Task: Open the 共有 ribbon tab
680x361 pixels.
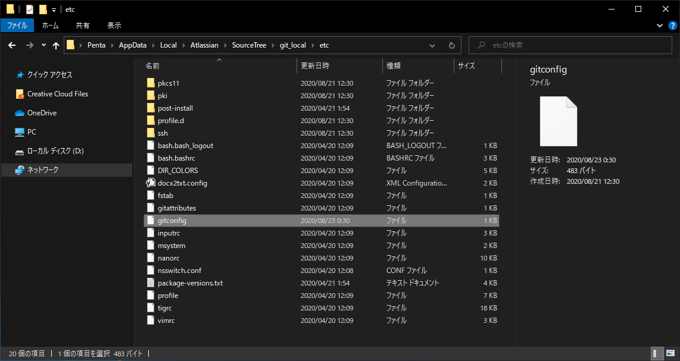Action: [82, 26]
